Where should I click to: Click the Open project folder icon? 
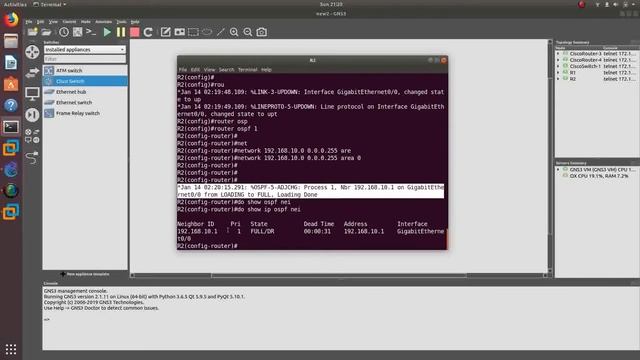(46, 32)
